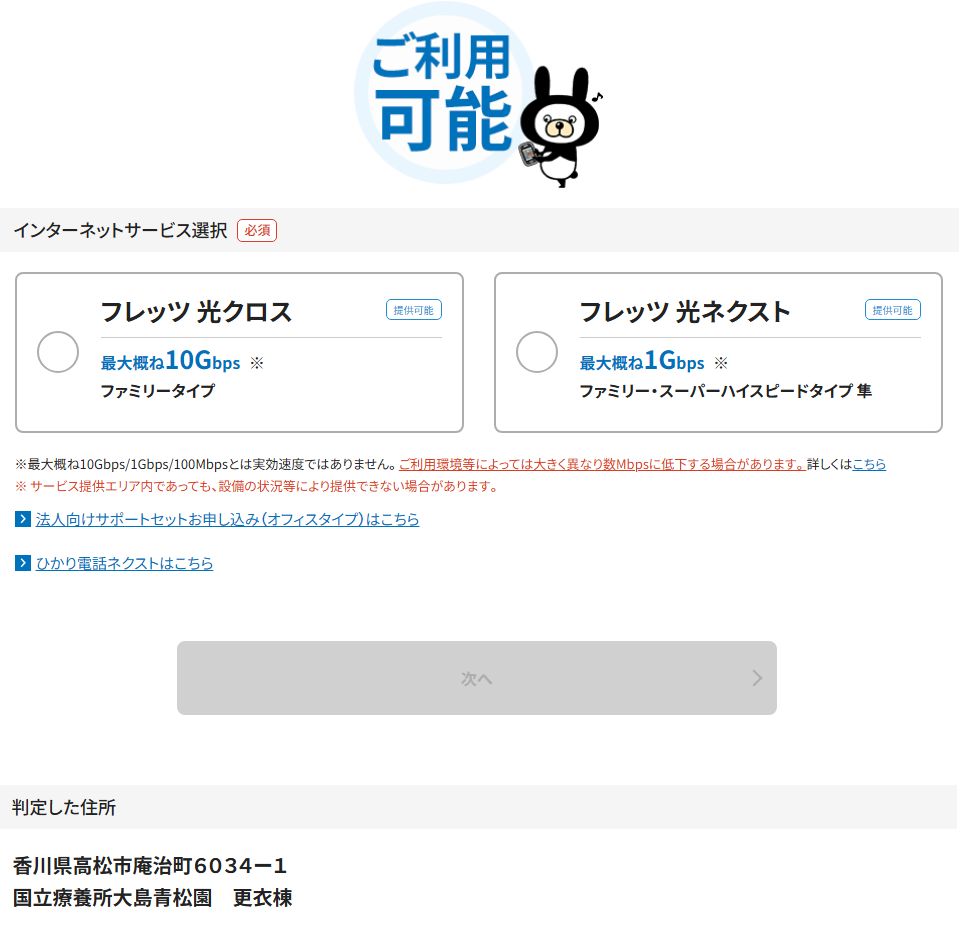This screenshot has height=926, width=964.
Task: Open the ひかり電話ネクストはこちら link
Action: tap(124, 563)
